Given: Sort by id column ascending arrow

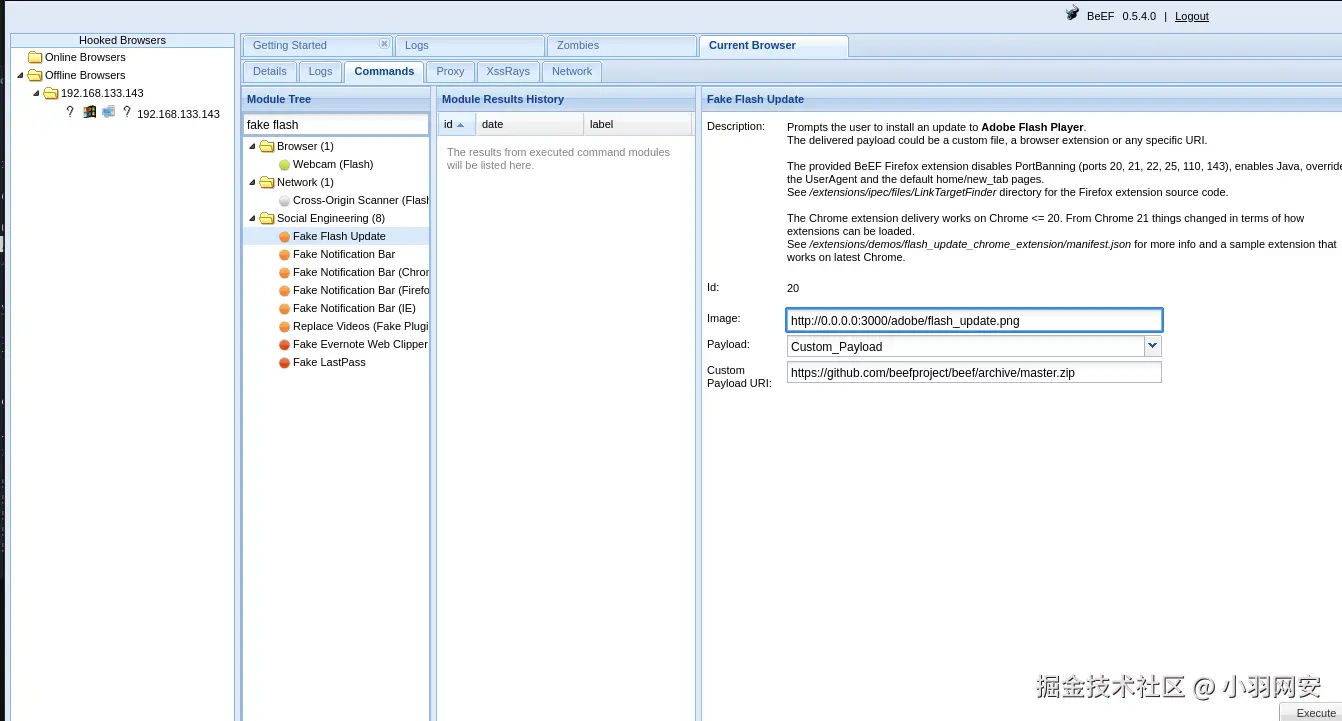Looking at the screenshot, I should [460, 125].
